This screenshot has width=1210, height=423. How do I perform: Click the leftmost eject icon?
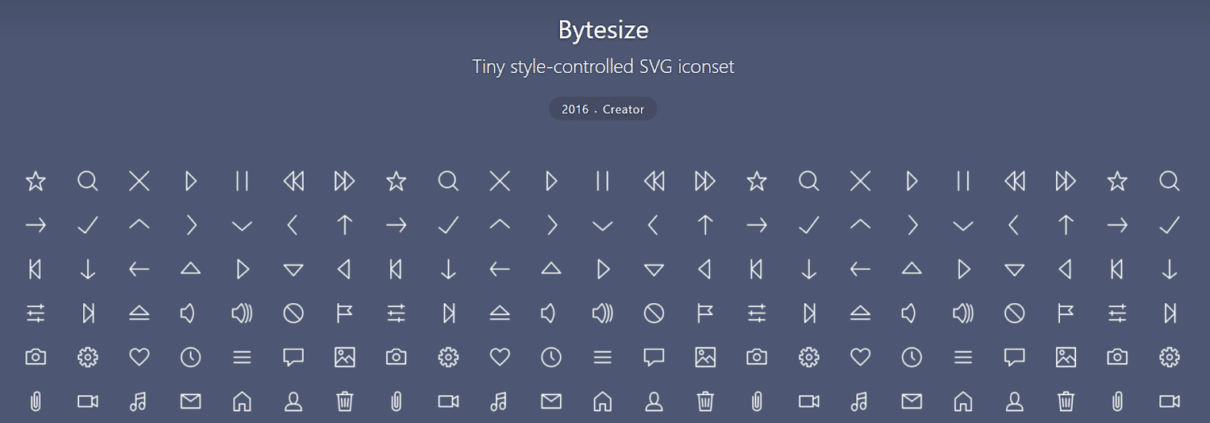139,313
